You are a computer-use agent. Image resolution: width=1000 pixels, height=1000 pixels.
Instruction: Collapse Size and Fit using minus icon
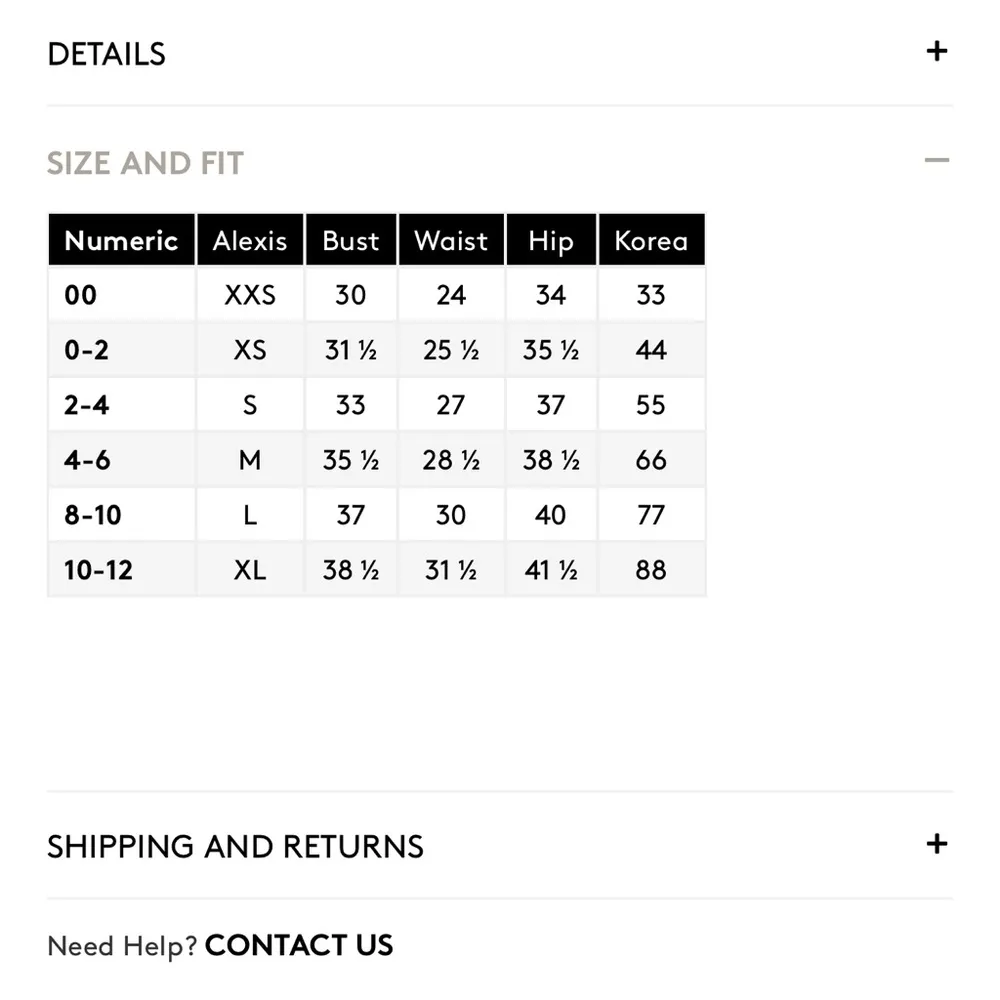936,160
